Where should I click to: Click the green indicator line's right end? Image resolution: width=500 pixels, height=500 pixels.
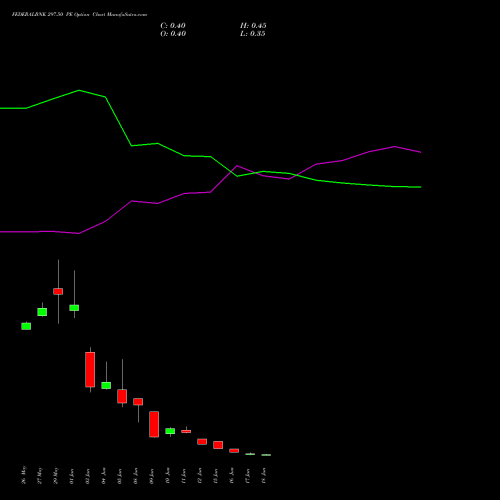coord(421,187)
